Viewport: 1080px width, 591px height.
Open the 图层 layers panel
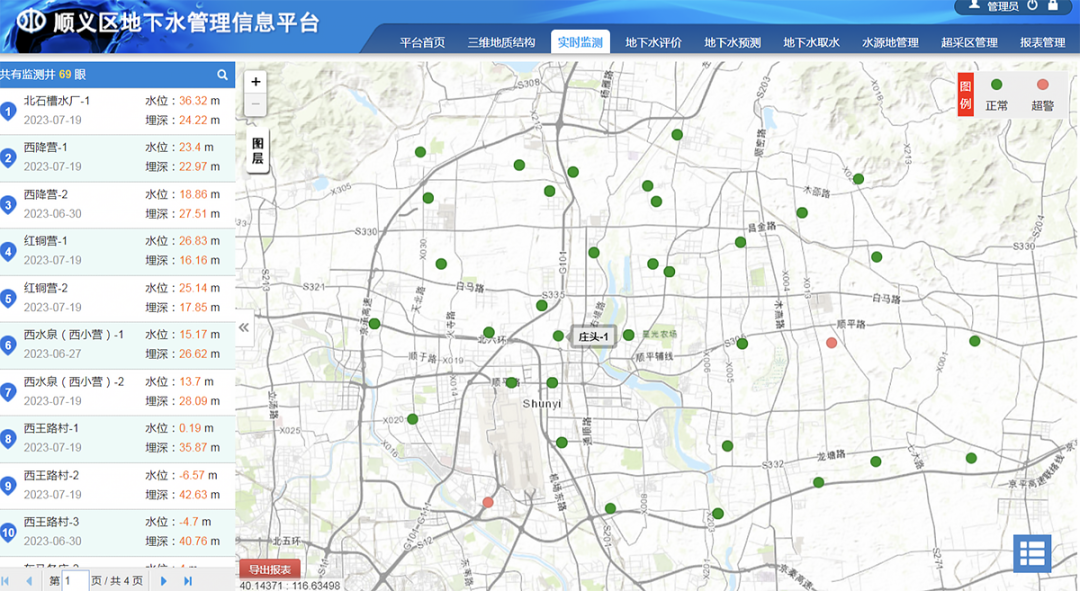pos(257,151)
